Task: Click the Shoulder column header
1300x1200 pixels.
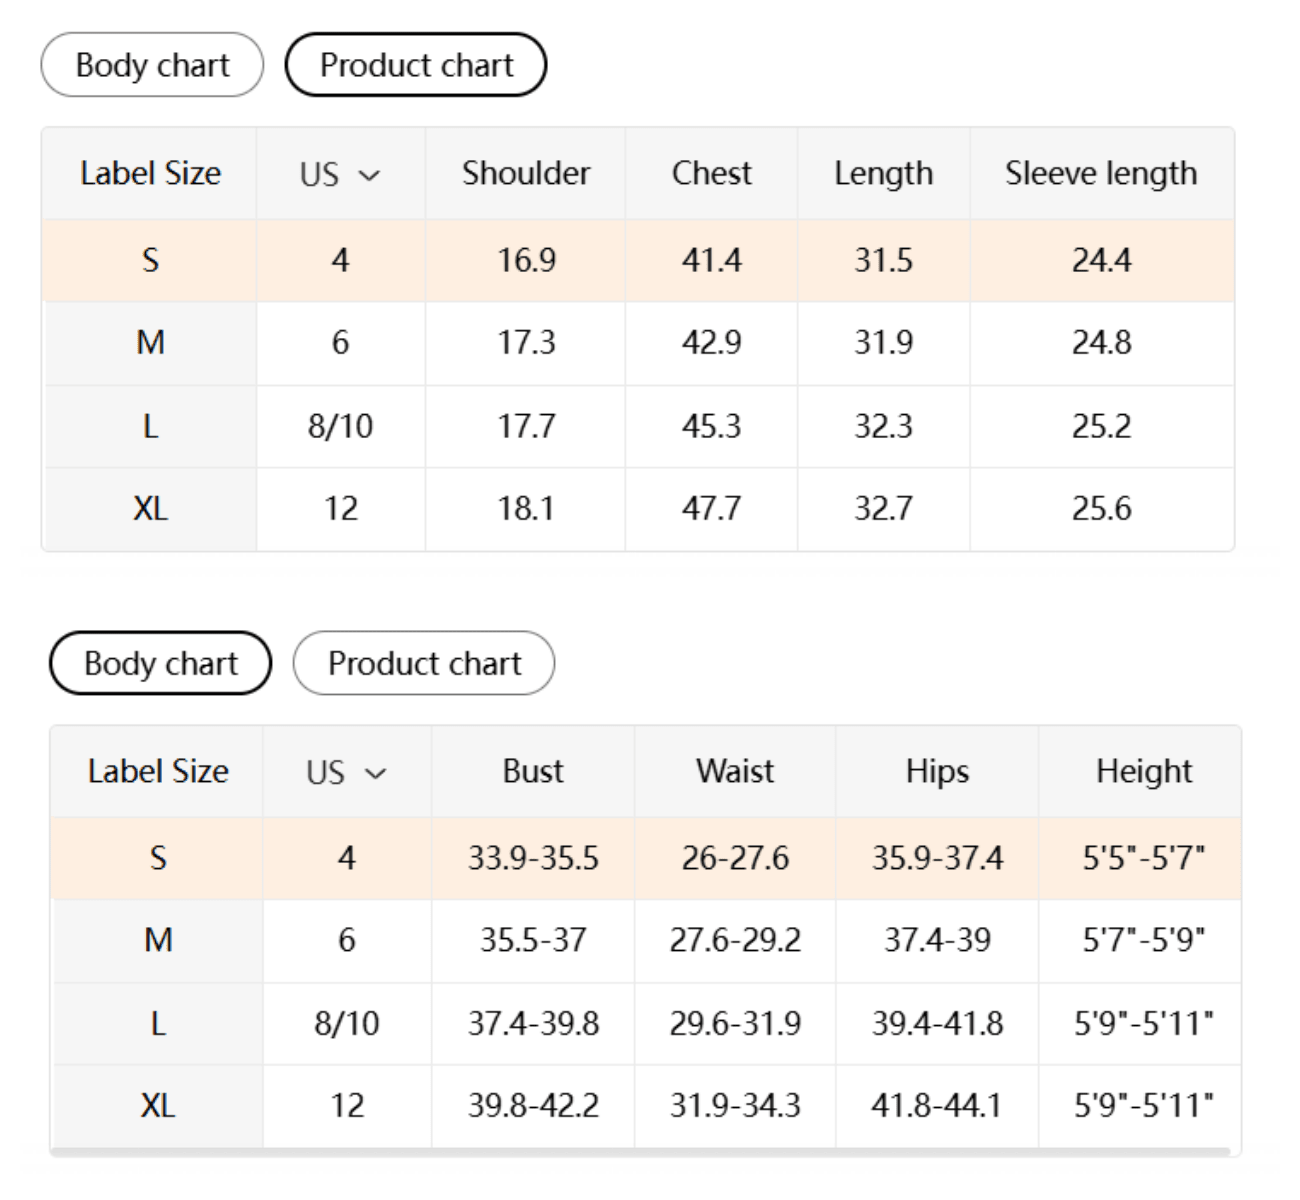Action: 526,174
